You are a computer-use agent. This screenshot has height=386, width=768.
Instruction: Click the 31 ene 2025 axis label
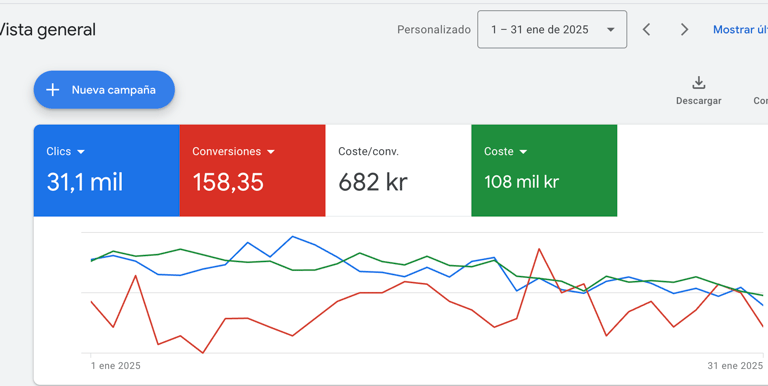point(735,366)
